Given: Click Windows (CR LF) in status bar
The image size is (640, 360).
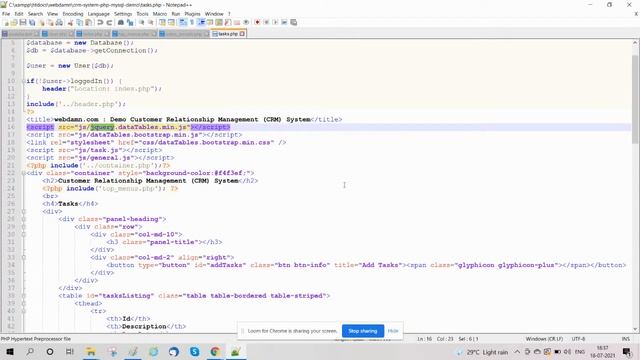Looking at the screenshot, I should pos(544,339).
